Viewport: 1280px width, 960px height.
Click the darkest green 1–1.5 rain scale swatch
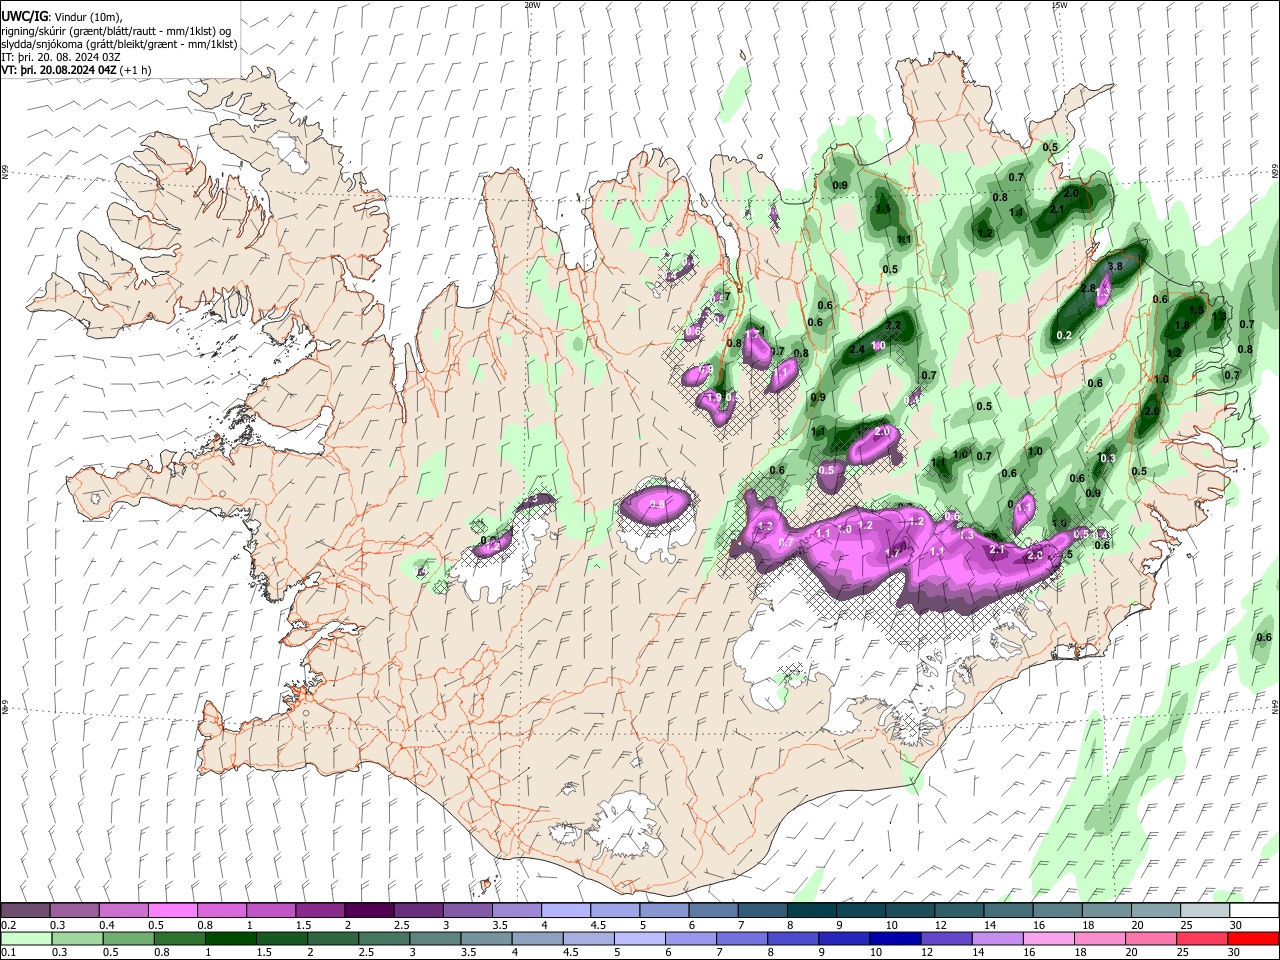tap(231, 938)
